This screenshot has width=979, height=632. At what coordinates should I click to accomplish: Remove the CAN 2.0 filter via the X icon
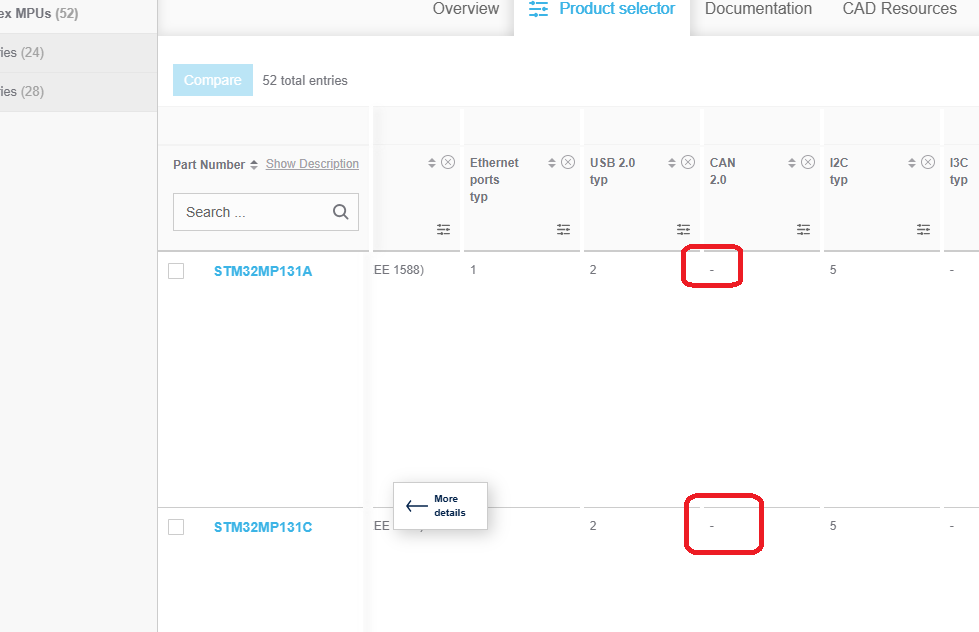808,161
